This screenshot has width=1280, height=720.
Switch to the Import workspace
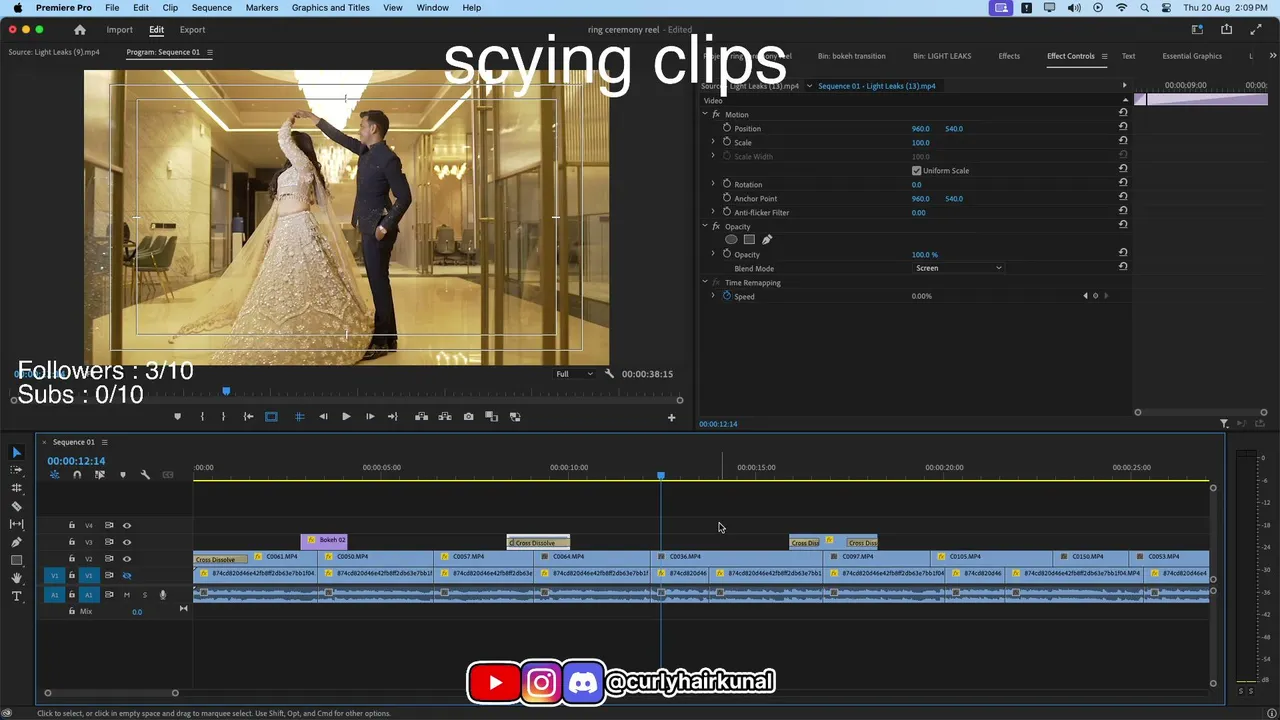(119, 30)
